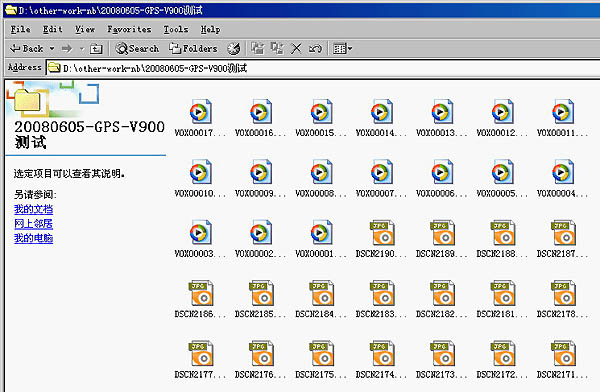Go Back to previous folder
This screenshot has width=600, height=392.
[26, 49]
